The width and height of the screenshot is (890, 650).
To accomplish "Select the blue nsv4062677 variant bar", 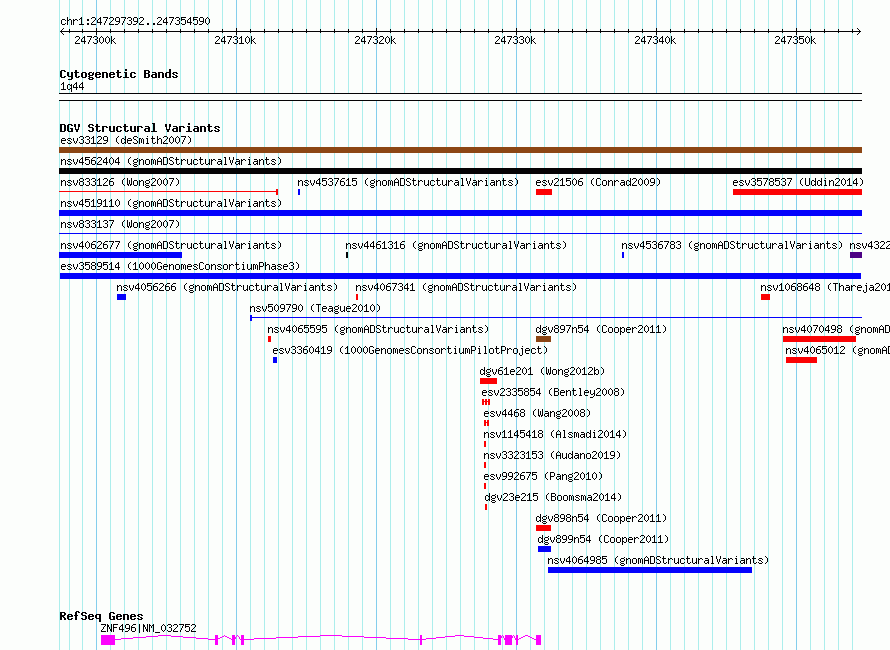I will 120,255.
